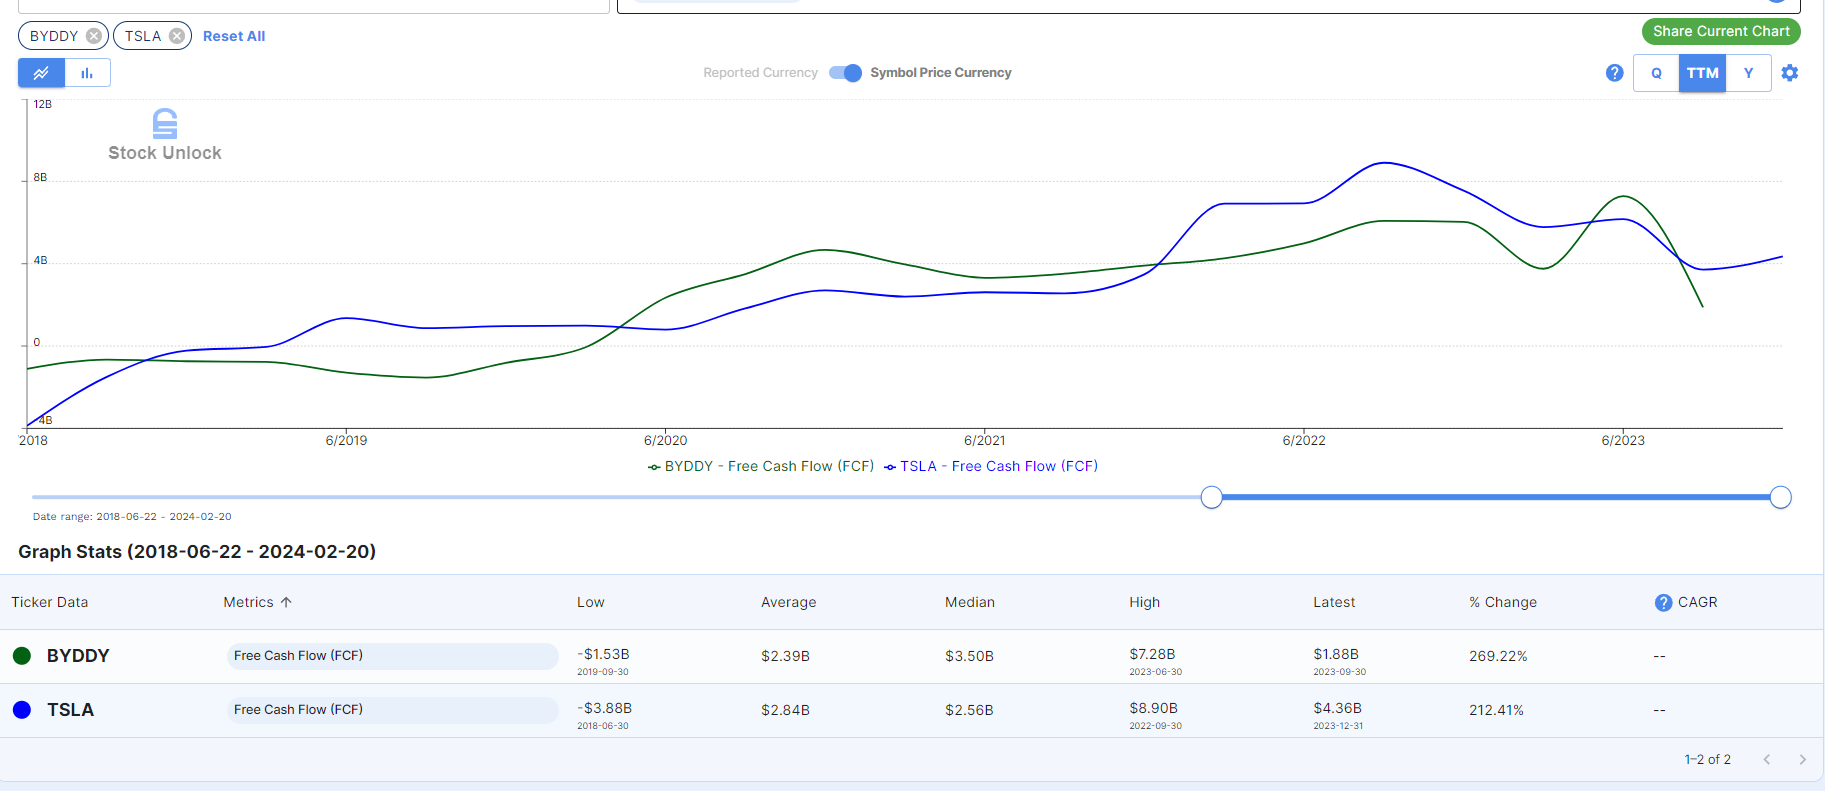Go to previous table page arrow
1825x791 pixels.
(x=1767, y=760)
